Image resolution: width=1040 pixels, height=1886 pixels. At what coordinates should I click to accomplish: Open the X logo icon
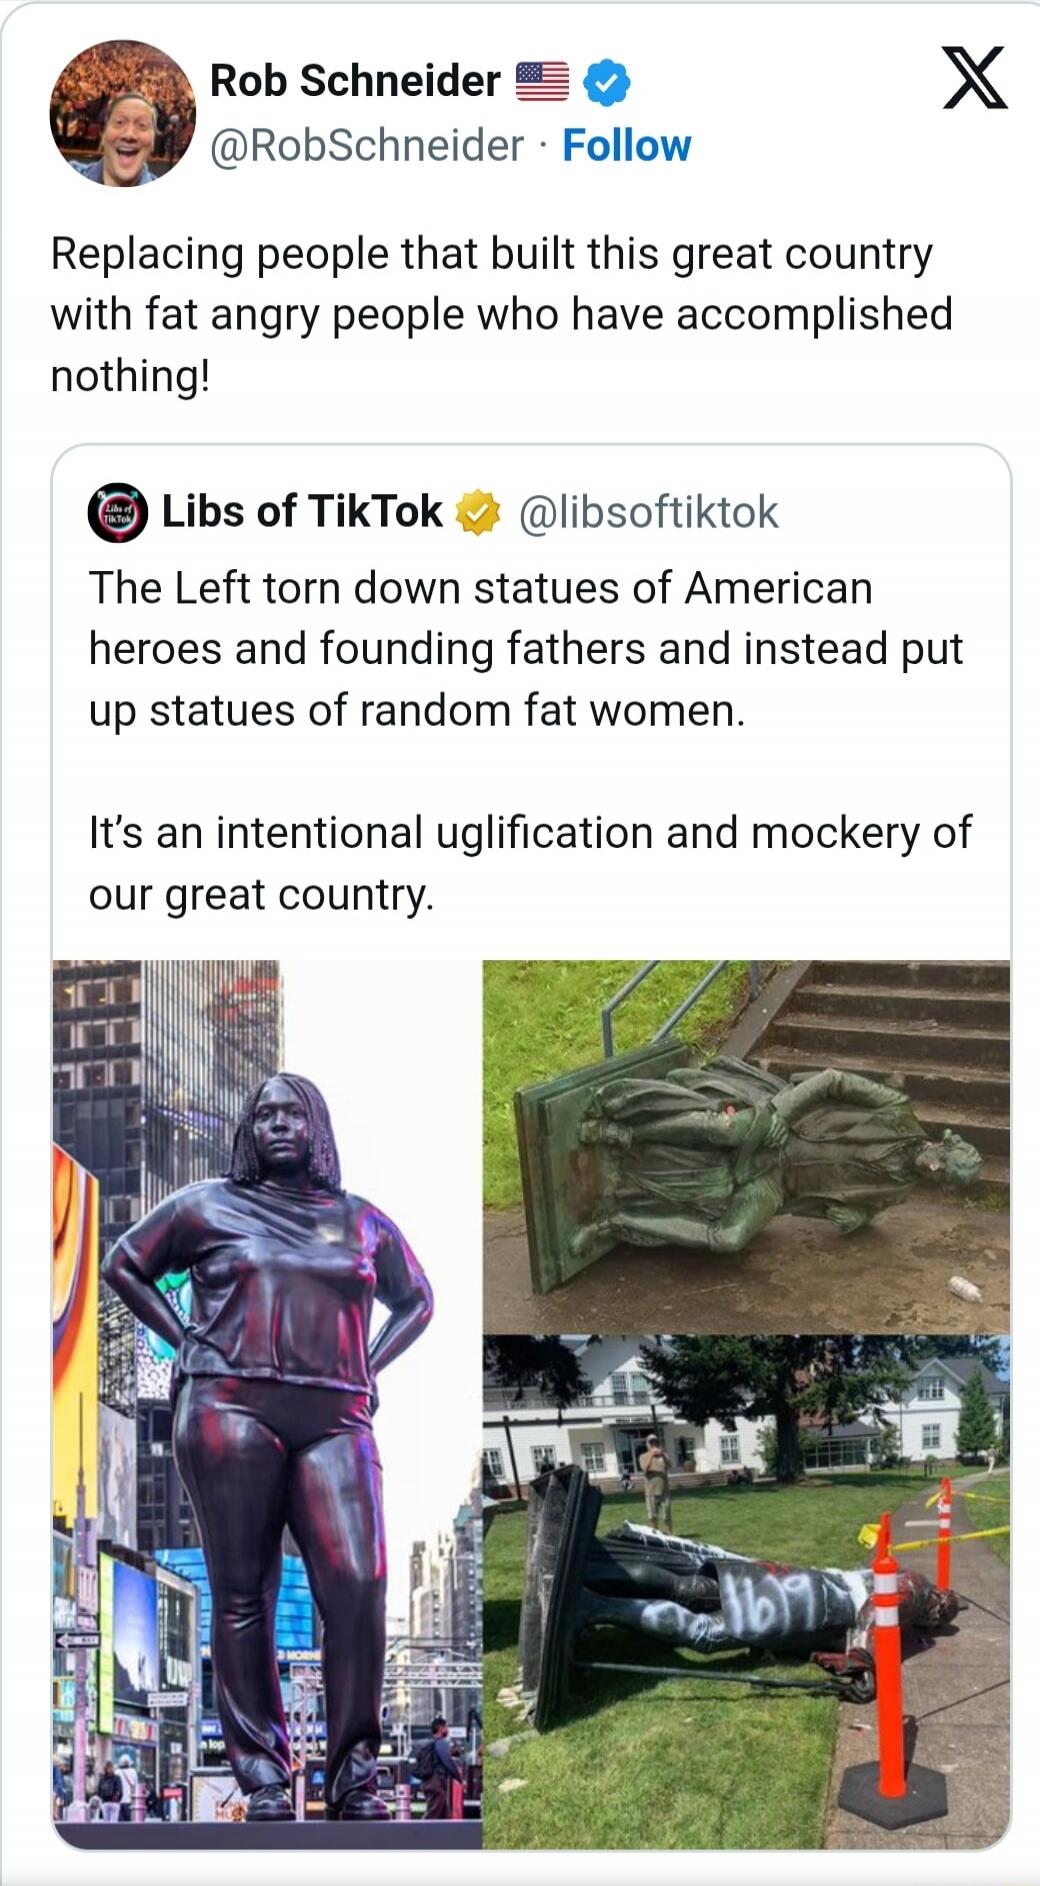(975, 78)
